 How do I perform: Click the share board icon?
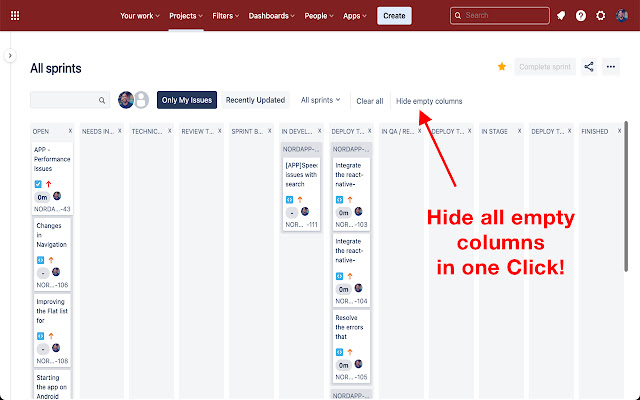click(x=589, y=67)
